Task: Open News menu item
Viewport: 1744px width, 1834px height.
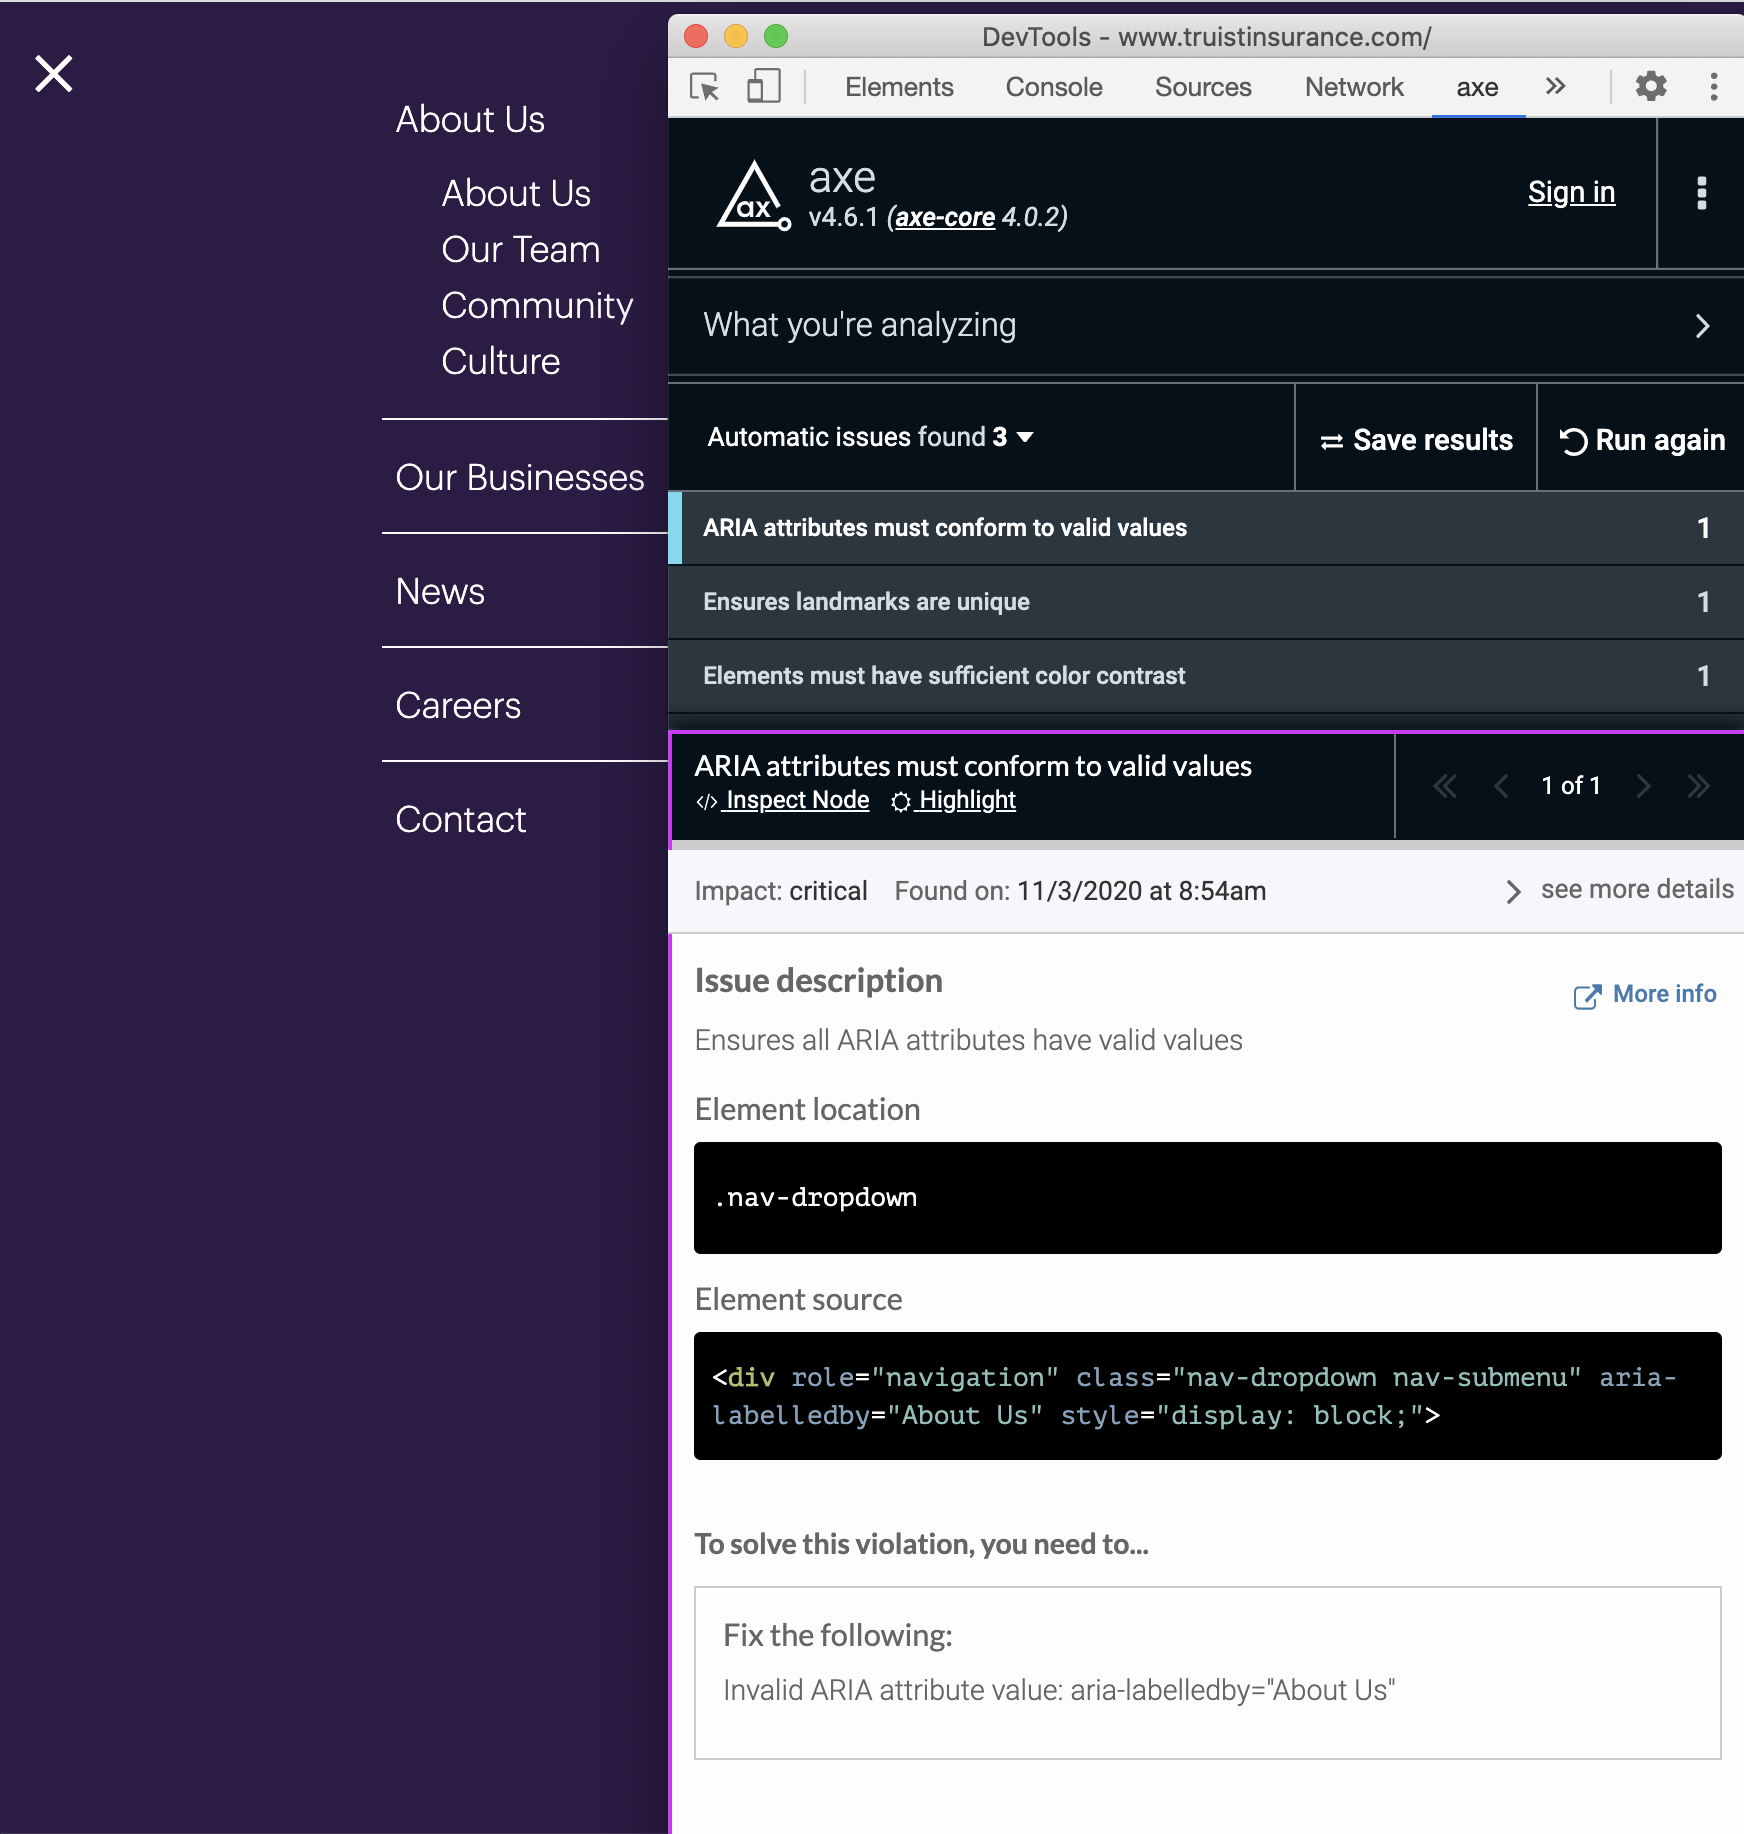Action: pos(440,592)
